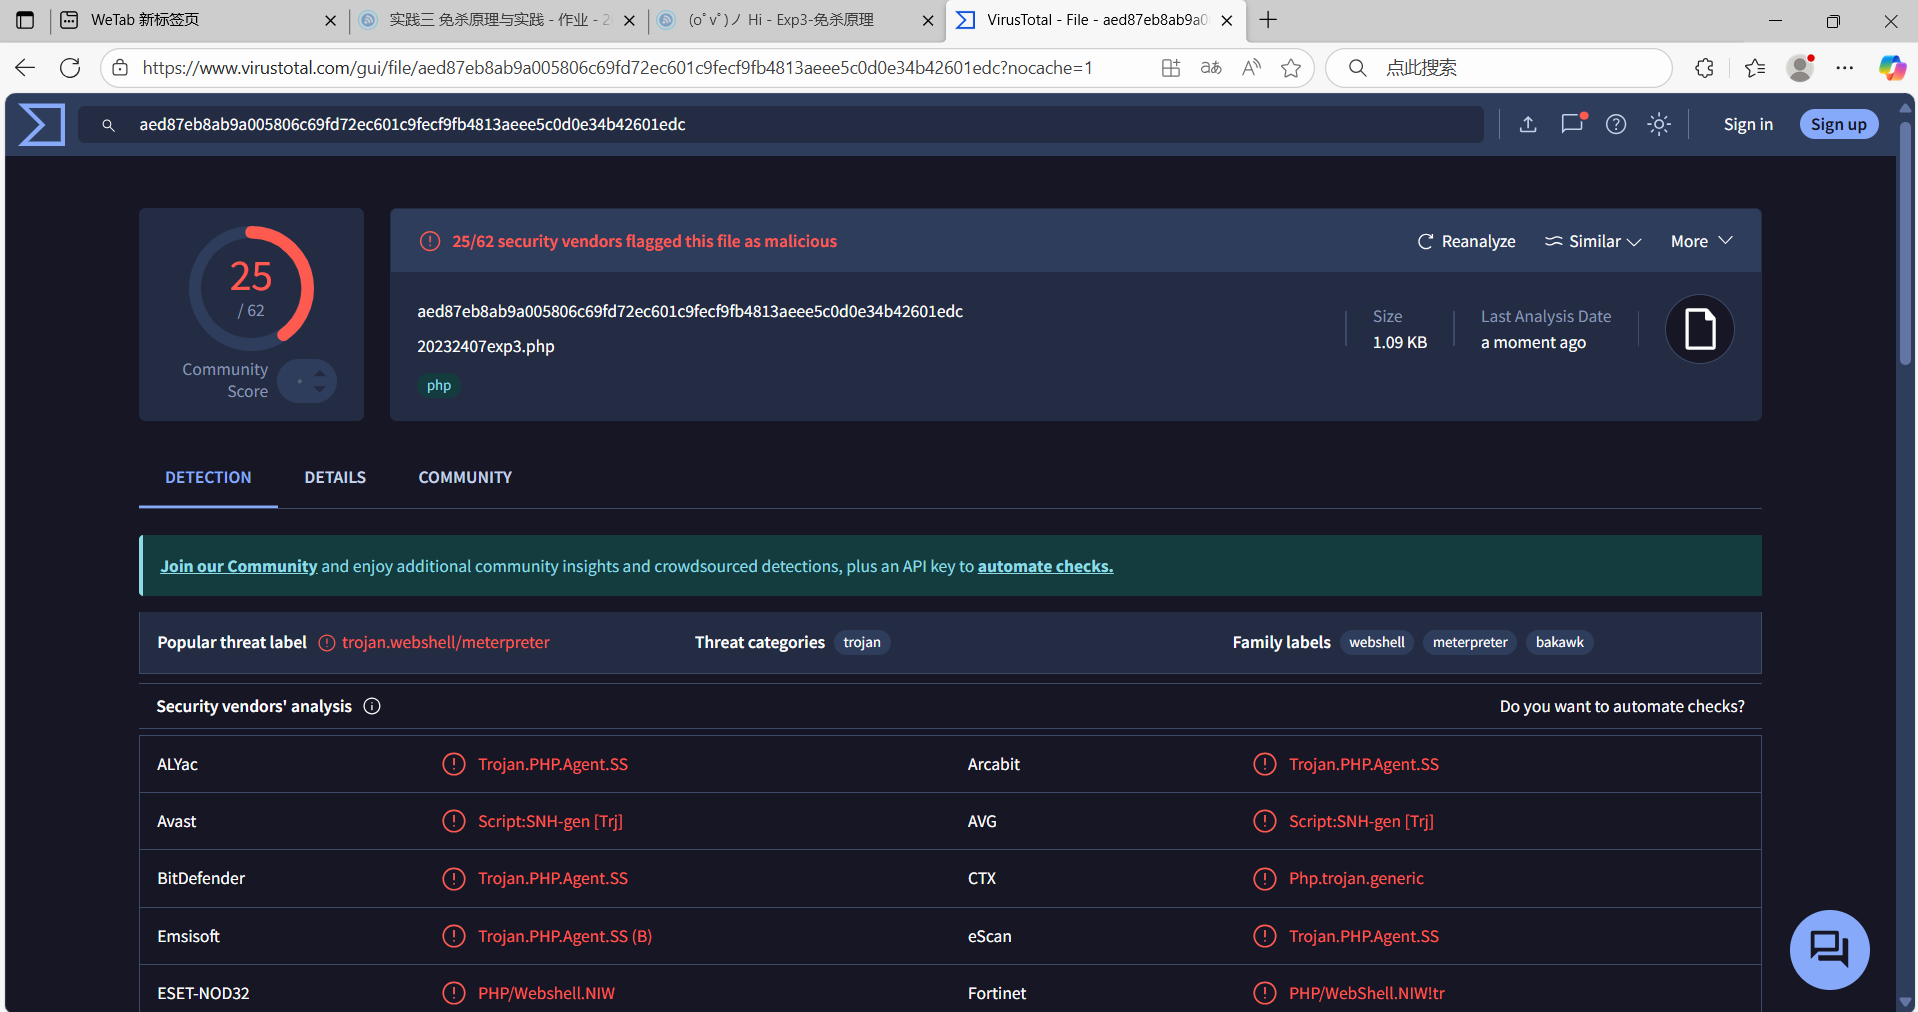Switch to the 实践三 免杀原理与实践 browser tab
Screen dimensions: 1918x1012
coord(498,20)
